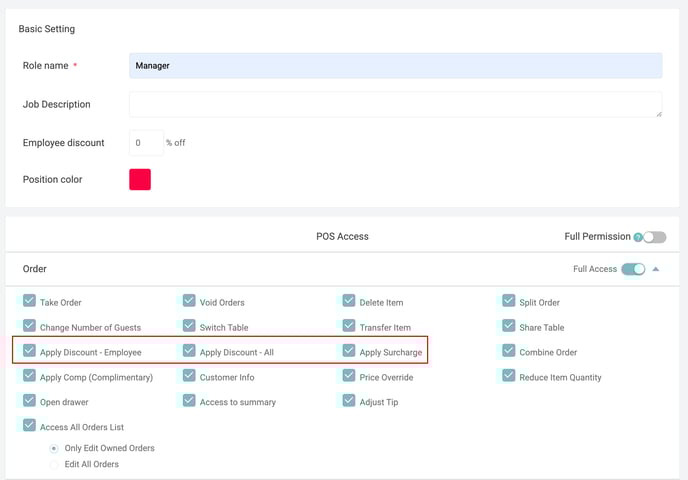Image resolution: width=688 pixels, height=480 pixels.
Task: Turn off the Order Full Access toggle
Action: point(633,269)
